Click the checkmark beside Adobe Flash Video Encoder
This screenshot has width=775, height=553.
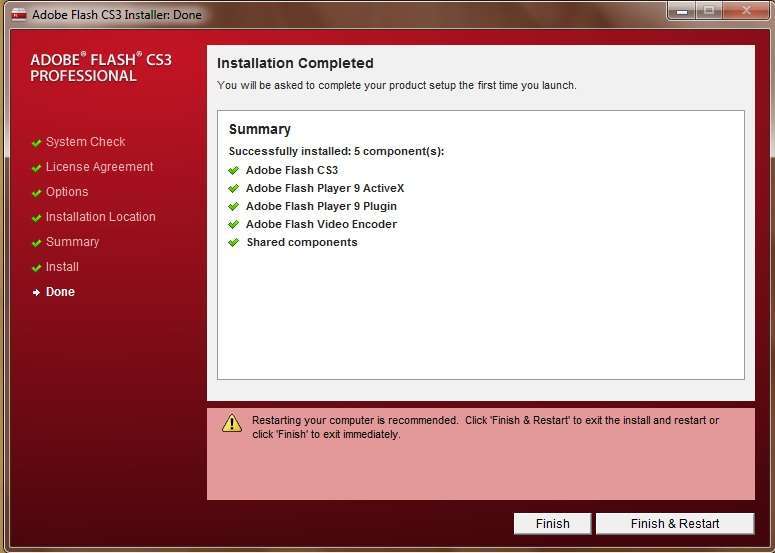[x=233, y=224]
